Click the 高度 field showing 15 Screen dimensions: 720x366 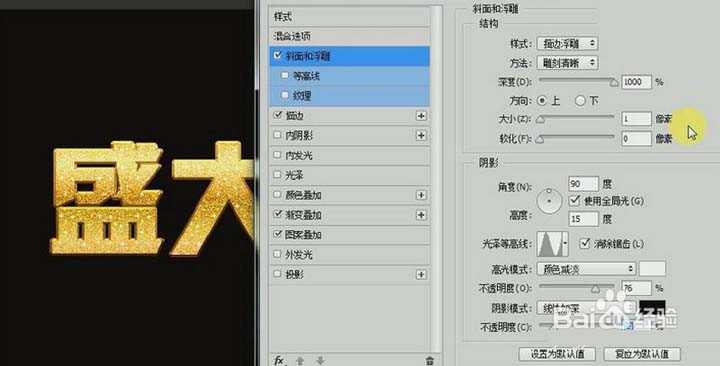583,219
